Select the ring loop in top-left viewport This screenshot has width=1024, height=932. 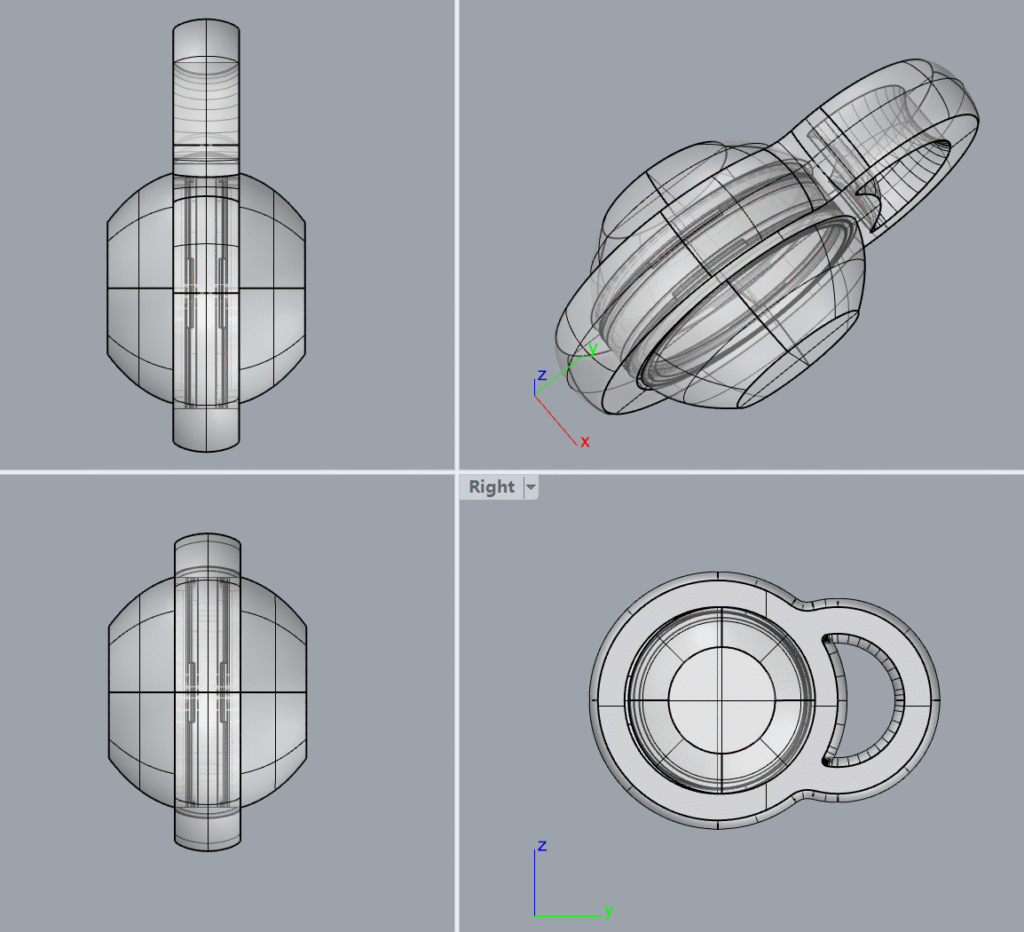coord(207,90)
